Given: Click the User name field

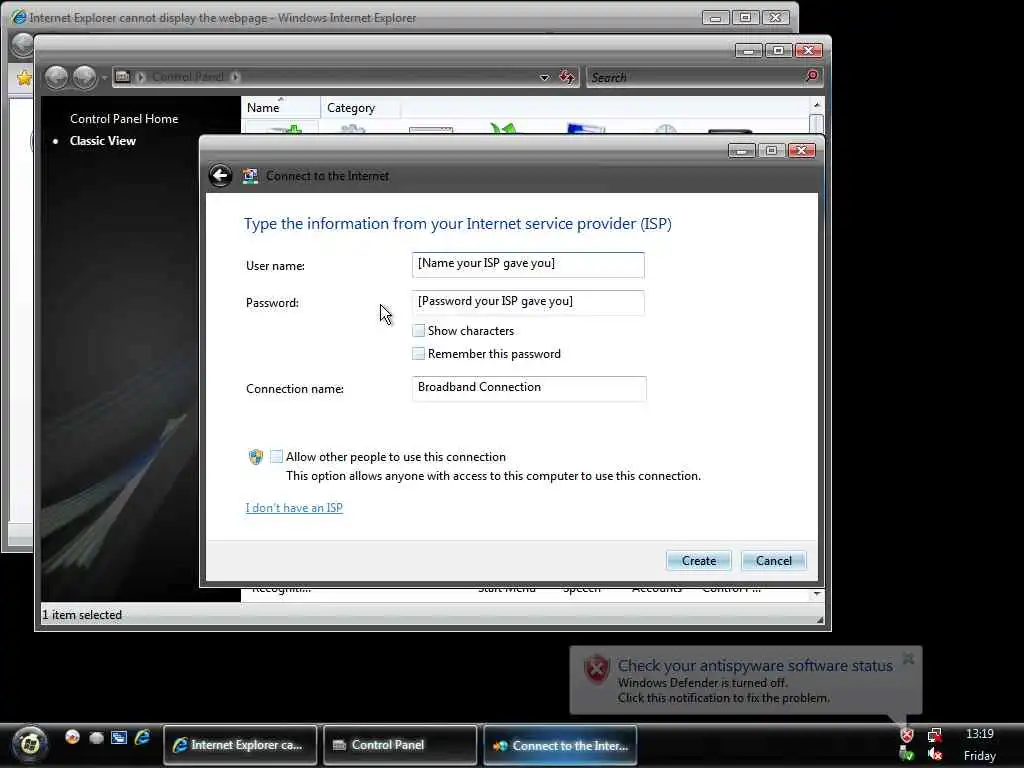Looking at the screenshot, I should [x=528, y=264].
